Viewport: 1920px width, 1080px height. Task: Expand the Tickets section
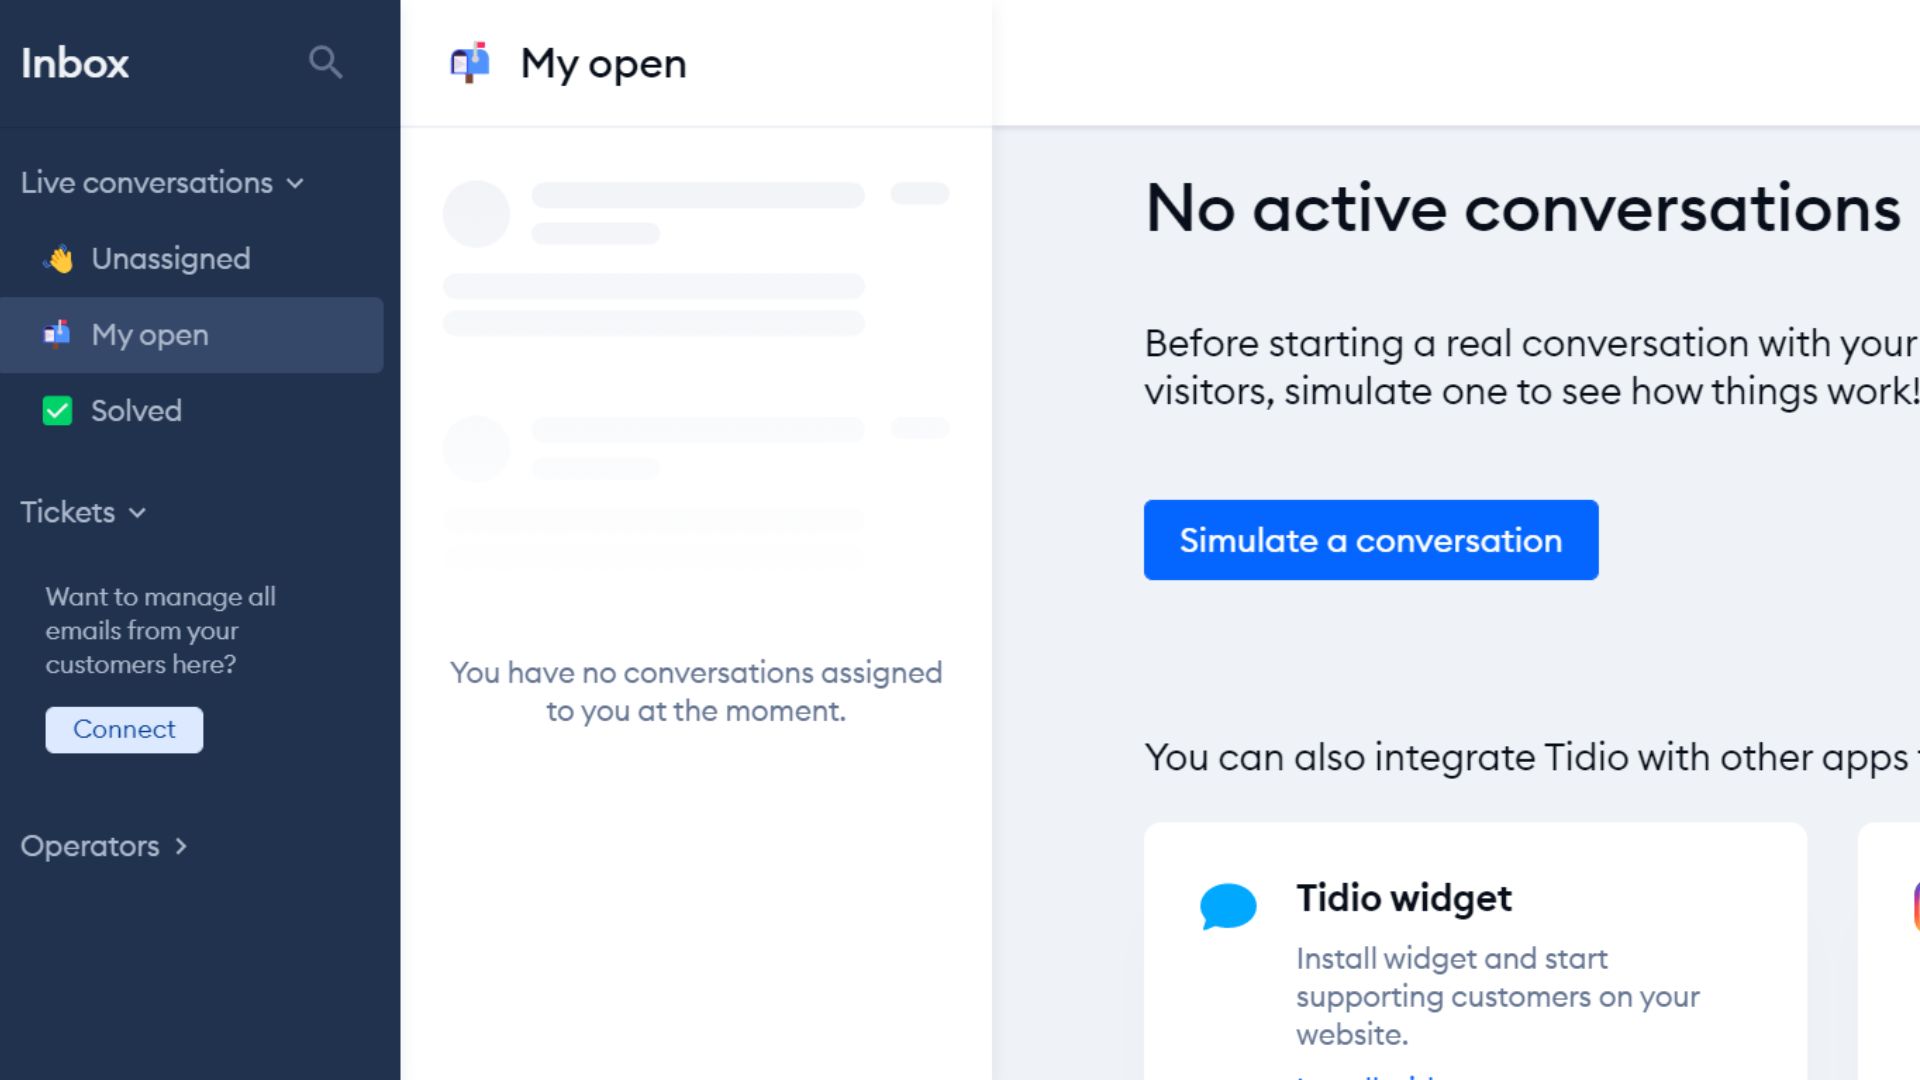[139, 512]
